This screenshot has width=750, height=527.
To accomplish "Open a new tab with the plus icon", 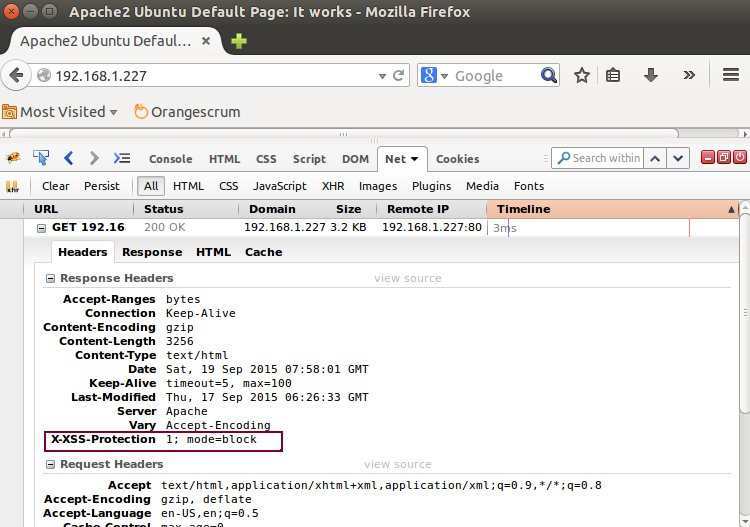I will (x=239, y=41).
